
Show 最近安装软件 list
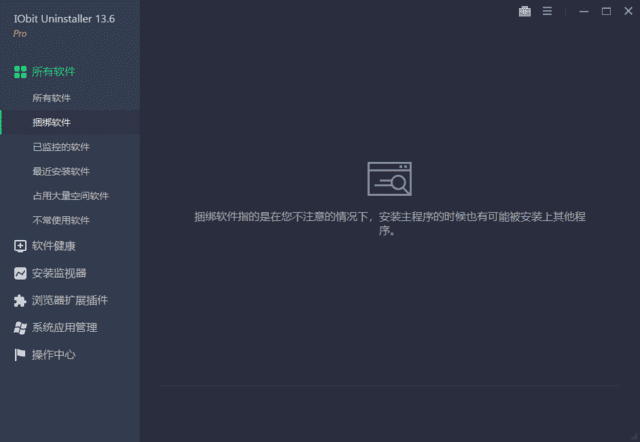(x=61, y=171)
